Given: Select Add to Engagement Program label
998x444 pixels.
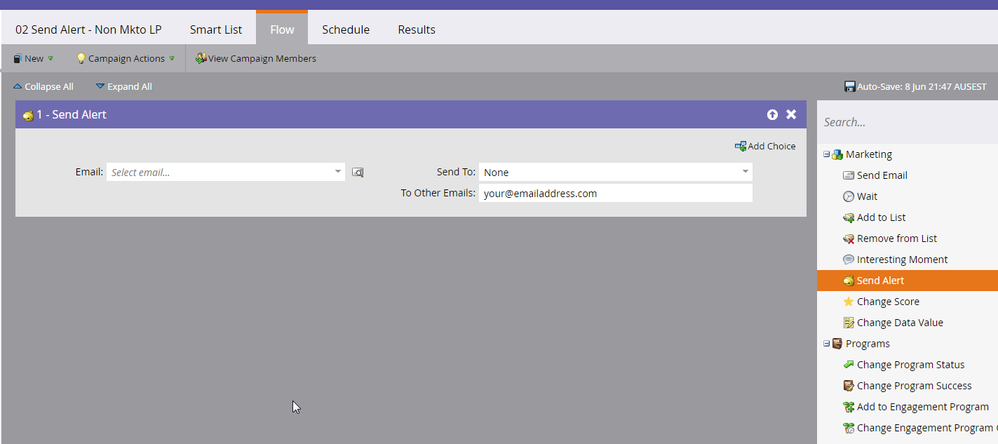Looking at the screenshot, I should tap(923, 406).
